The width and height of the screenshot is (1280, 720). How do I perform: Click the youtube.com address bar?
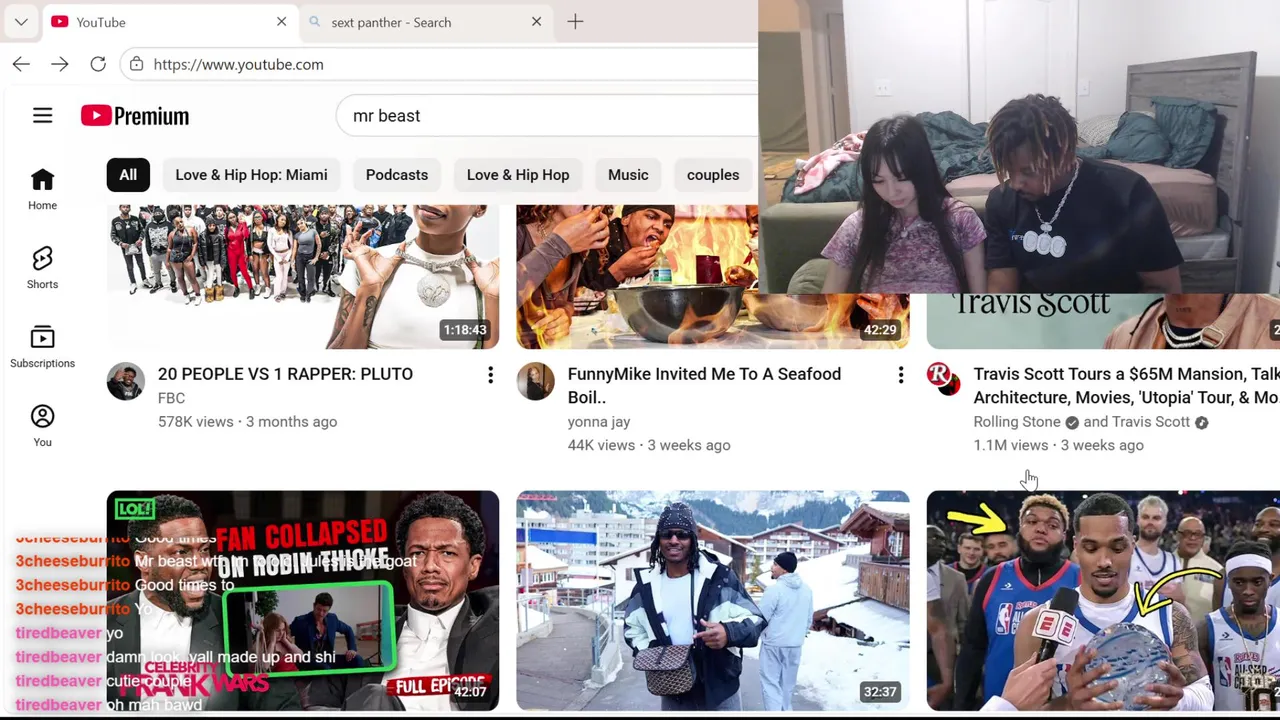440,64
